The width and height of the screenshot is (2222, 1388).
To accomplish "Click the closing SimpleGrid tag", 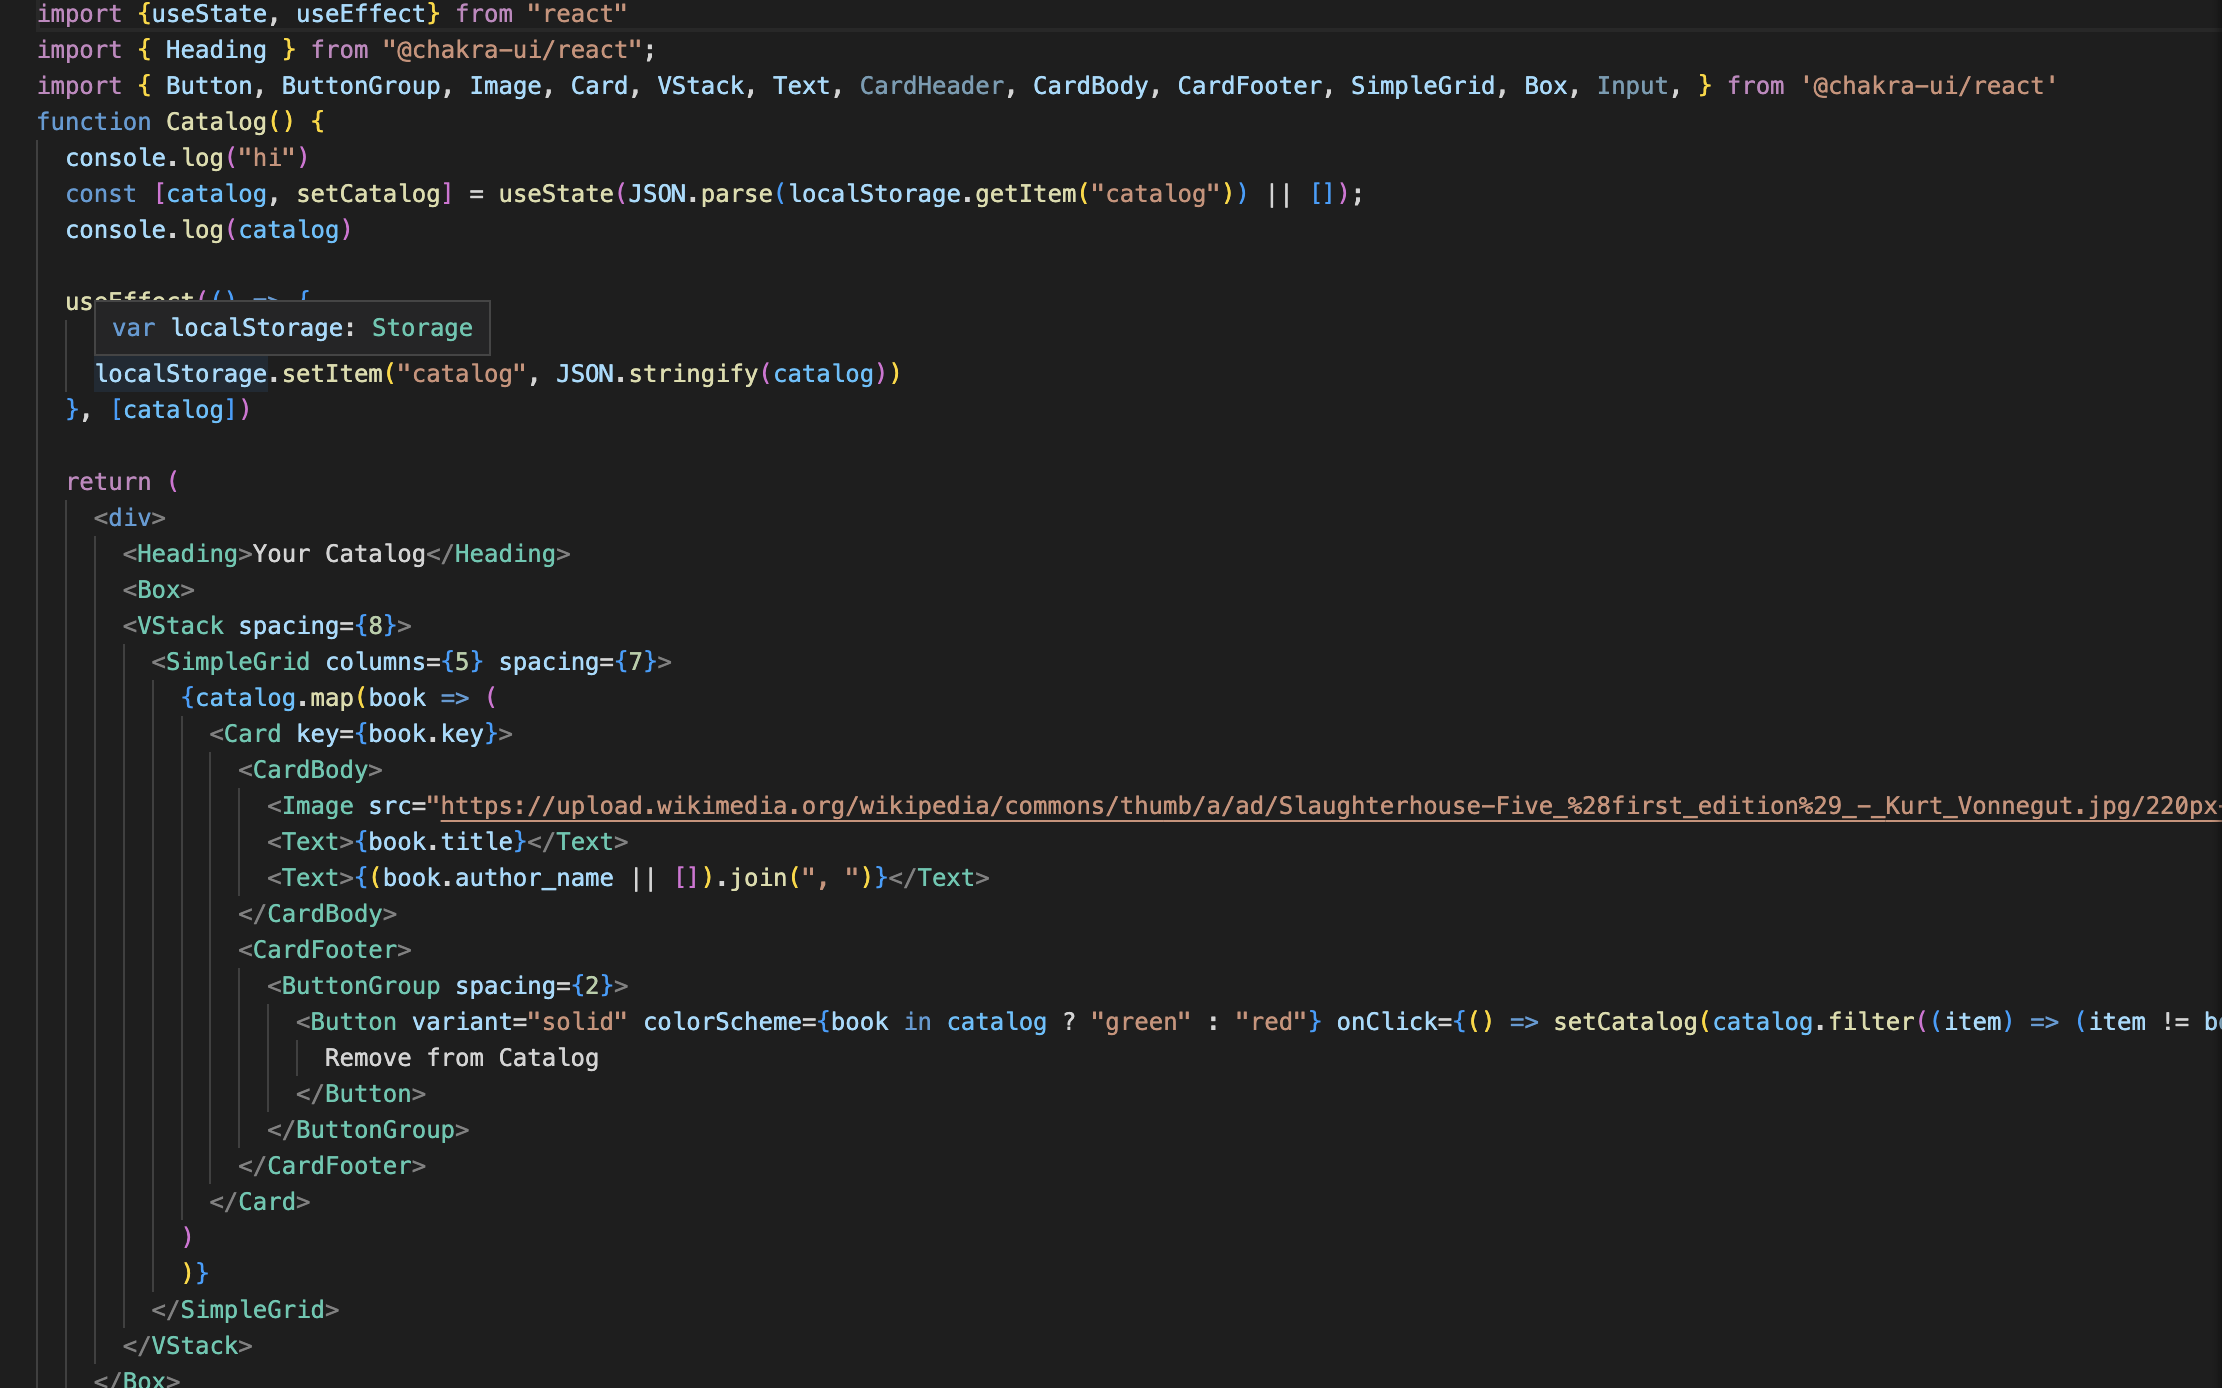I will 245,1310.
